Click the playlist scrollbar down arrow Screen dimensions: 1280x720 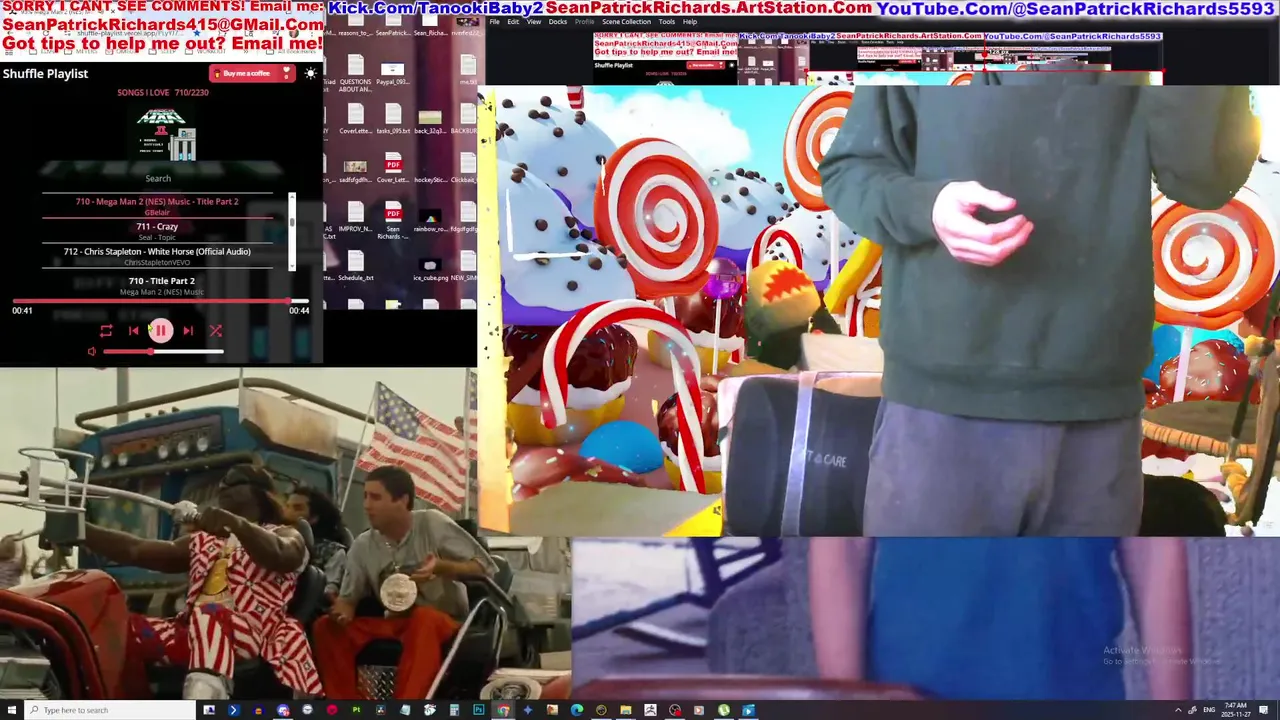(x=292, y=266)
